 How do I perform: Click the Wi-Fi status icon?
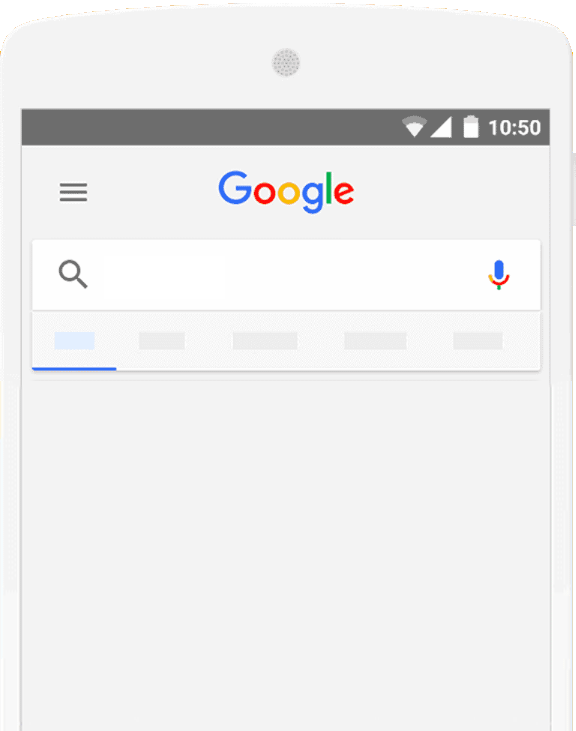pos(414,126)
